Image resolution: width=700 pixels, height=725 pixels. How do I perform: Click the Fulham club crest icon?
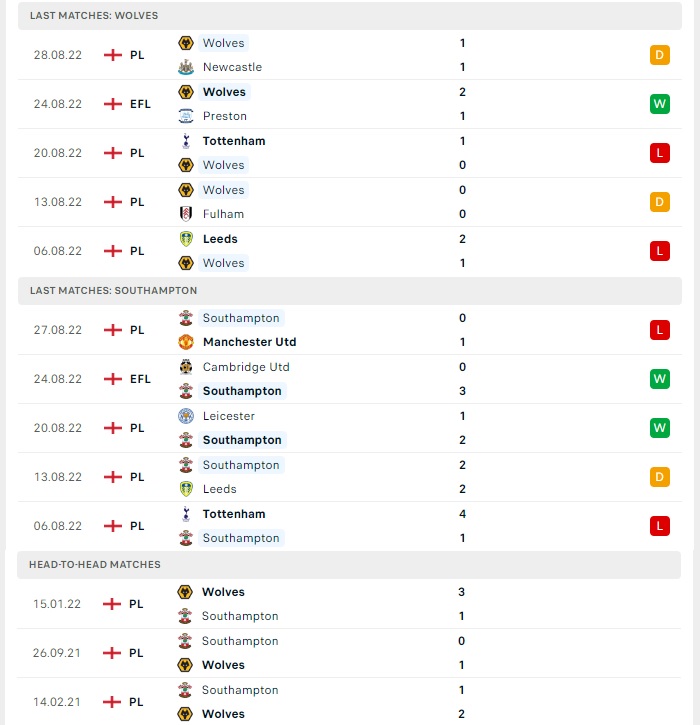coord(186,214)
